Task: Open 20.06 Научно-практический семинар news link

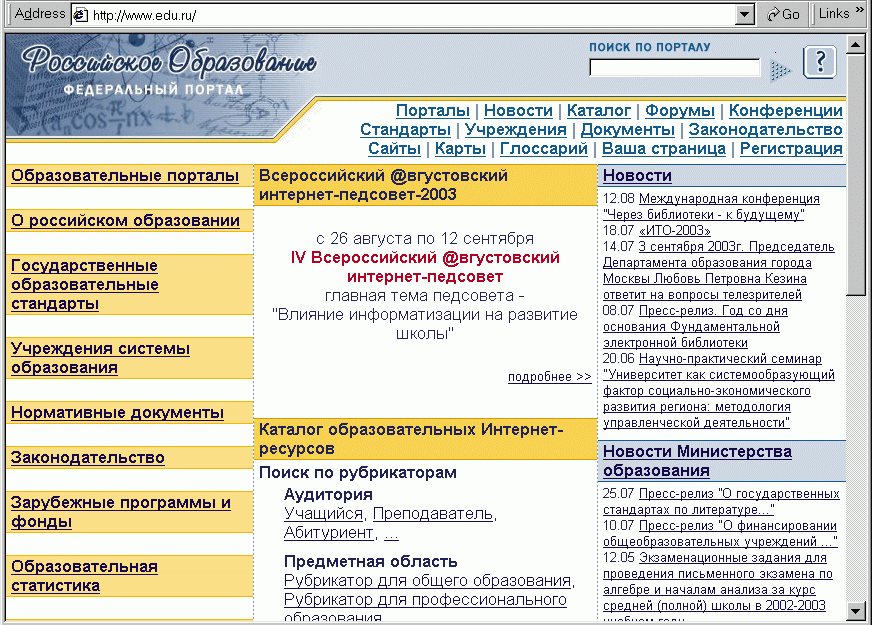Action: point(719,390)
